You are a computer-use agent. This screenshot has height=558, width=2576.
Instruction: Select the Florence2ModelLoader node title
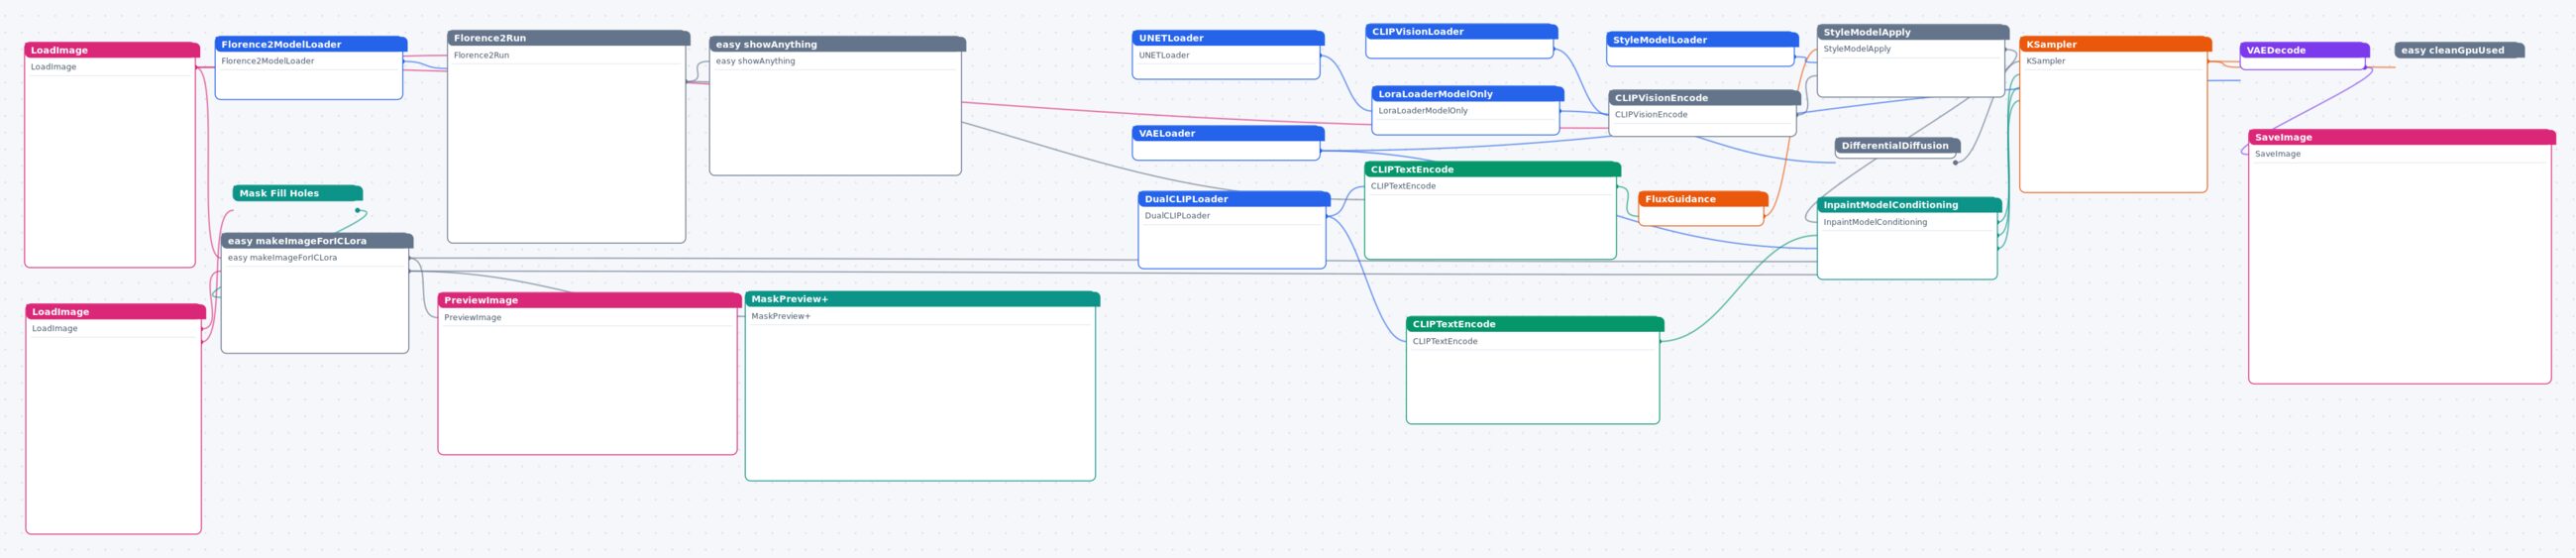[x=311, y=44]
